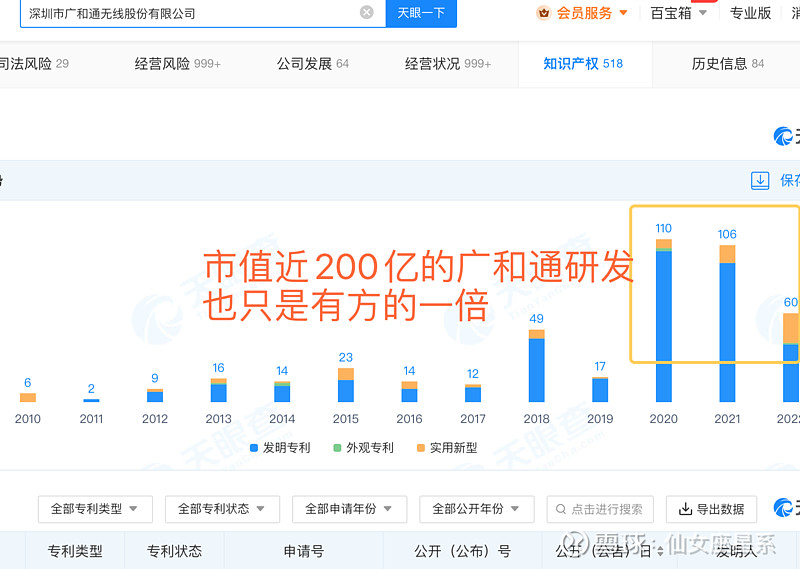Click the 2013 bar with value 16
Screen dimensions: 800x569
click(218, 390)
